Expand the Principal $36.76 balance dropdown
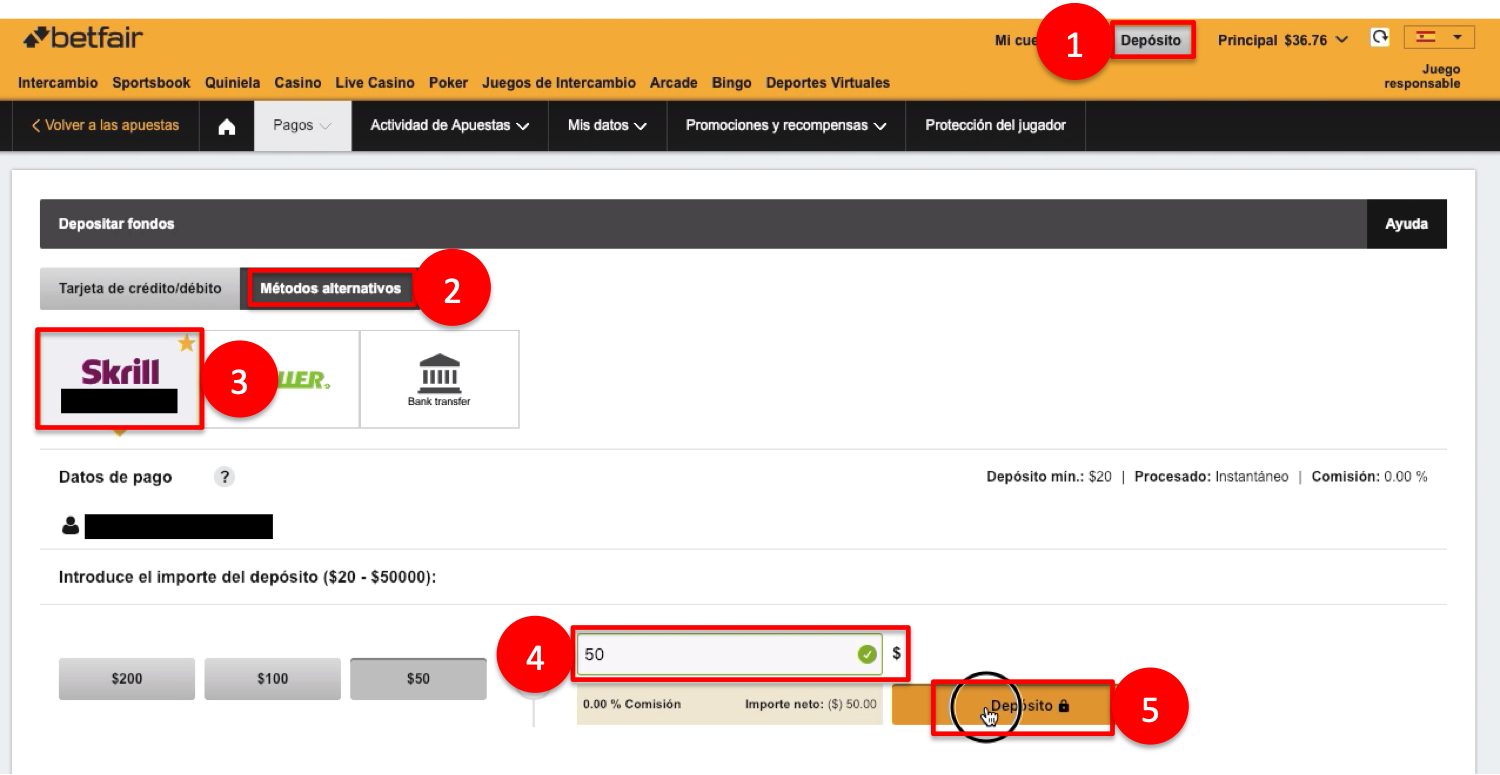The width and height of the screenshot is (1500, 775). pyautogui.click(x=1283, y=40)
